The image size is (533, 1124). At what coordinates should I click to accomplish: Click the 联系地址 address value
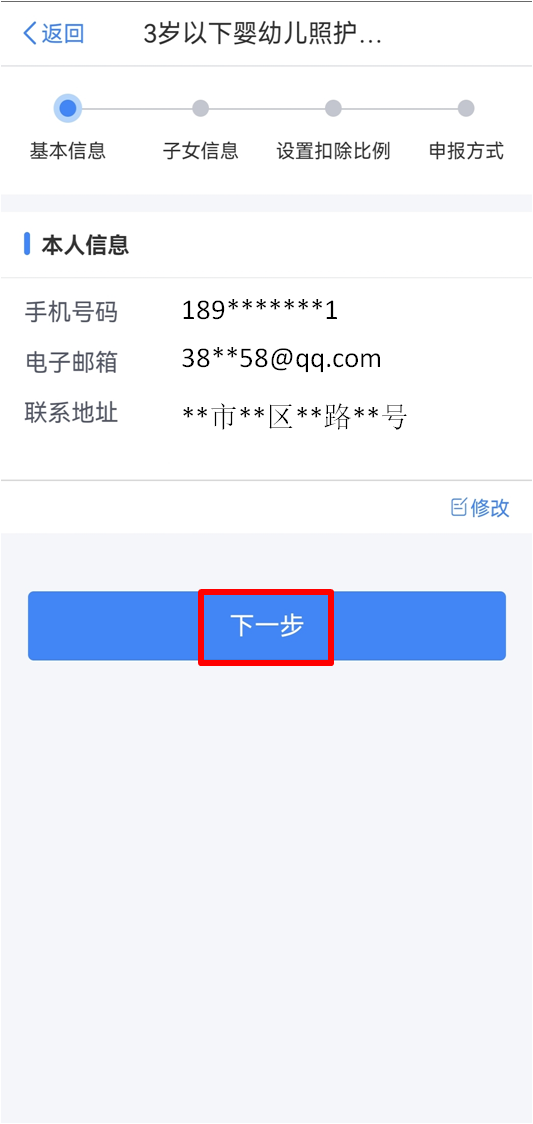pyautogui.click(x=294, y=416)
